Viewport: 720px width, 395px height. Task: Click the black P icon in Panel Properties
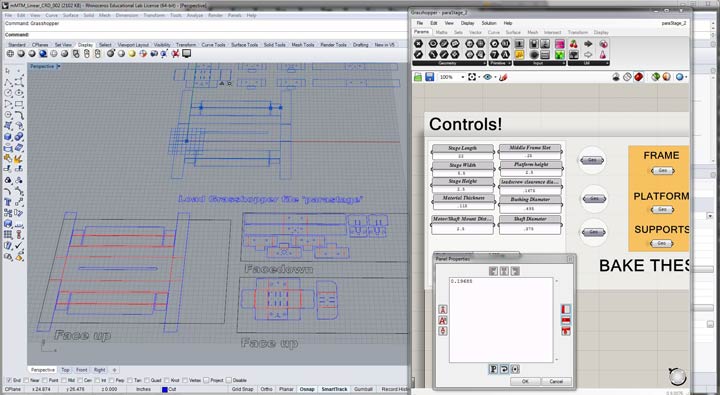[x=493, y=369]
